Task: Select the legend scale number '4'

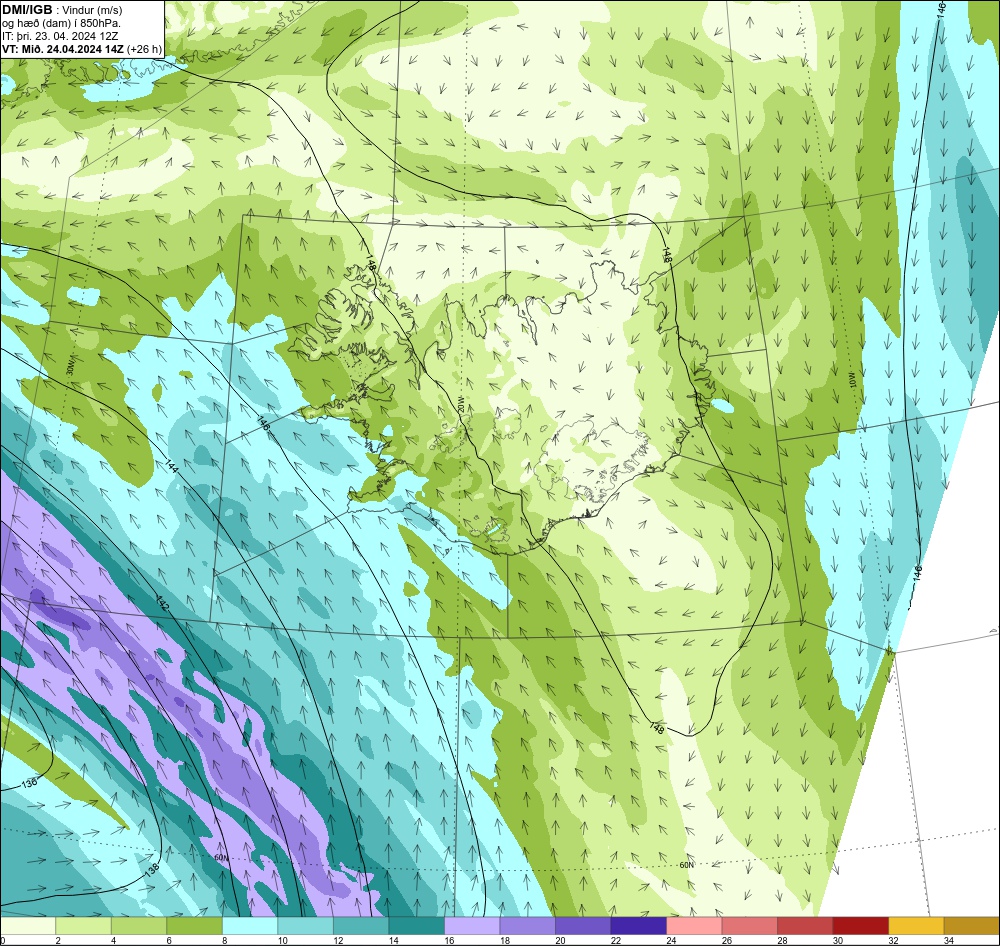Action: 114,940
